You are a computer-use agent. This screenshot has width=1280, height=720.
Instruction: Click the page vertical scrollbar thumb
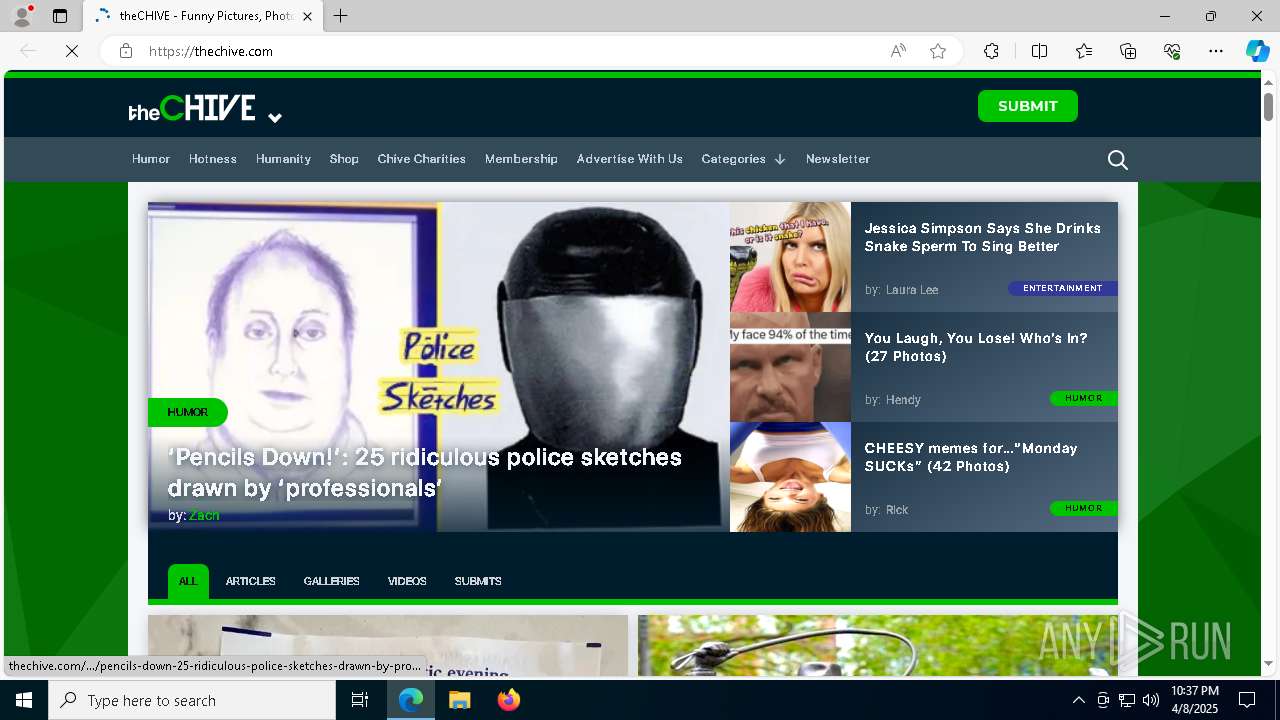coord(1268,106)
